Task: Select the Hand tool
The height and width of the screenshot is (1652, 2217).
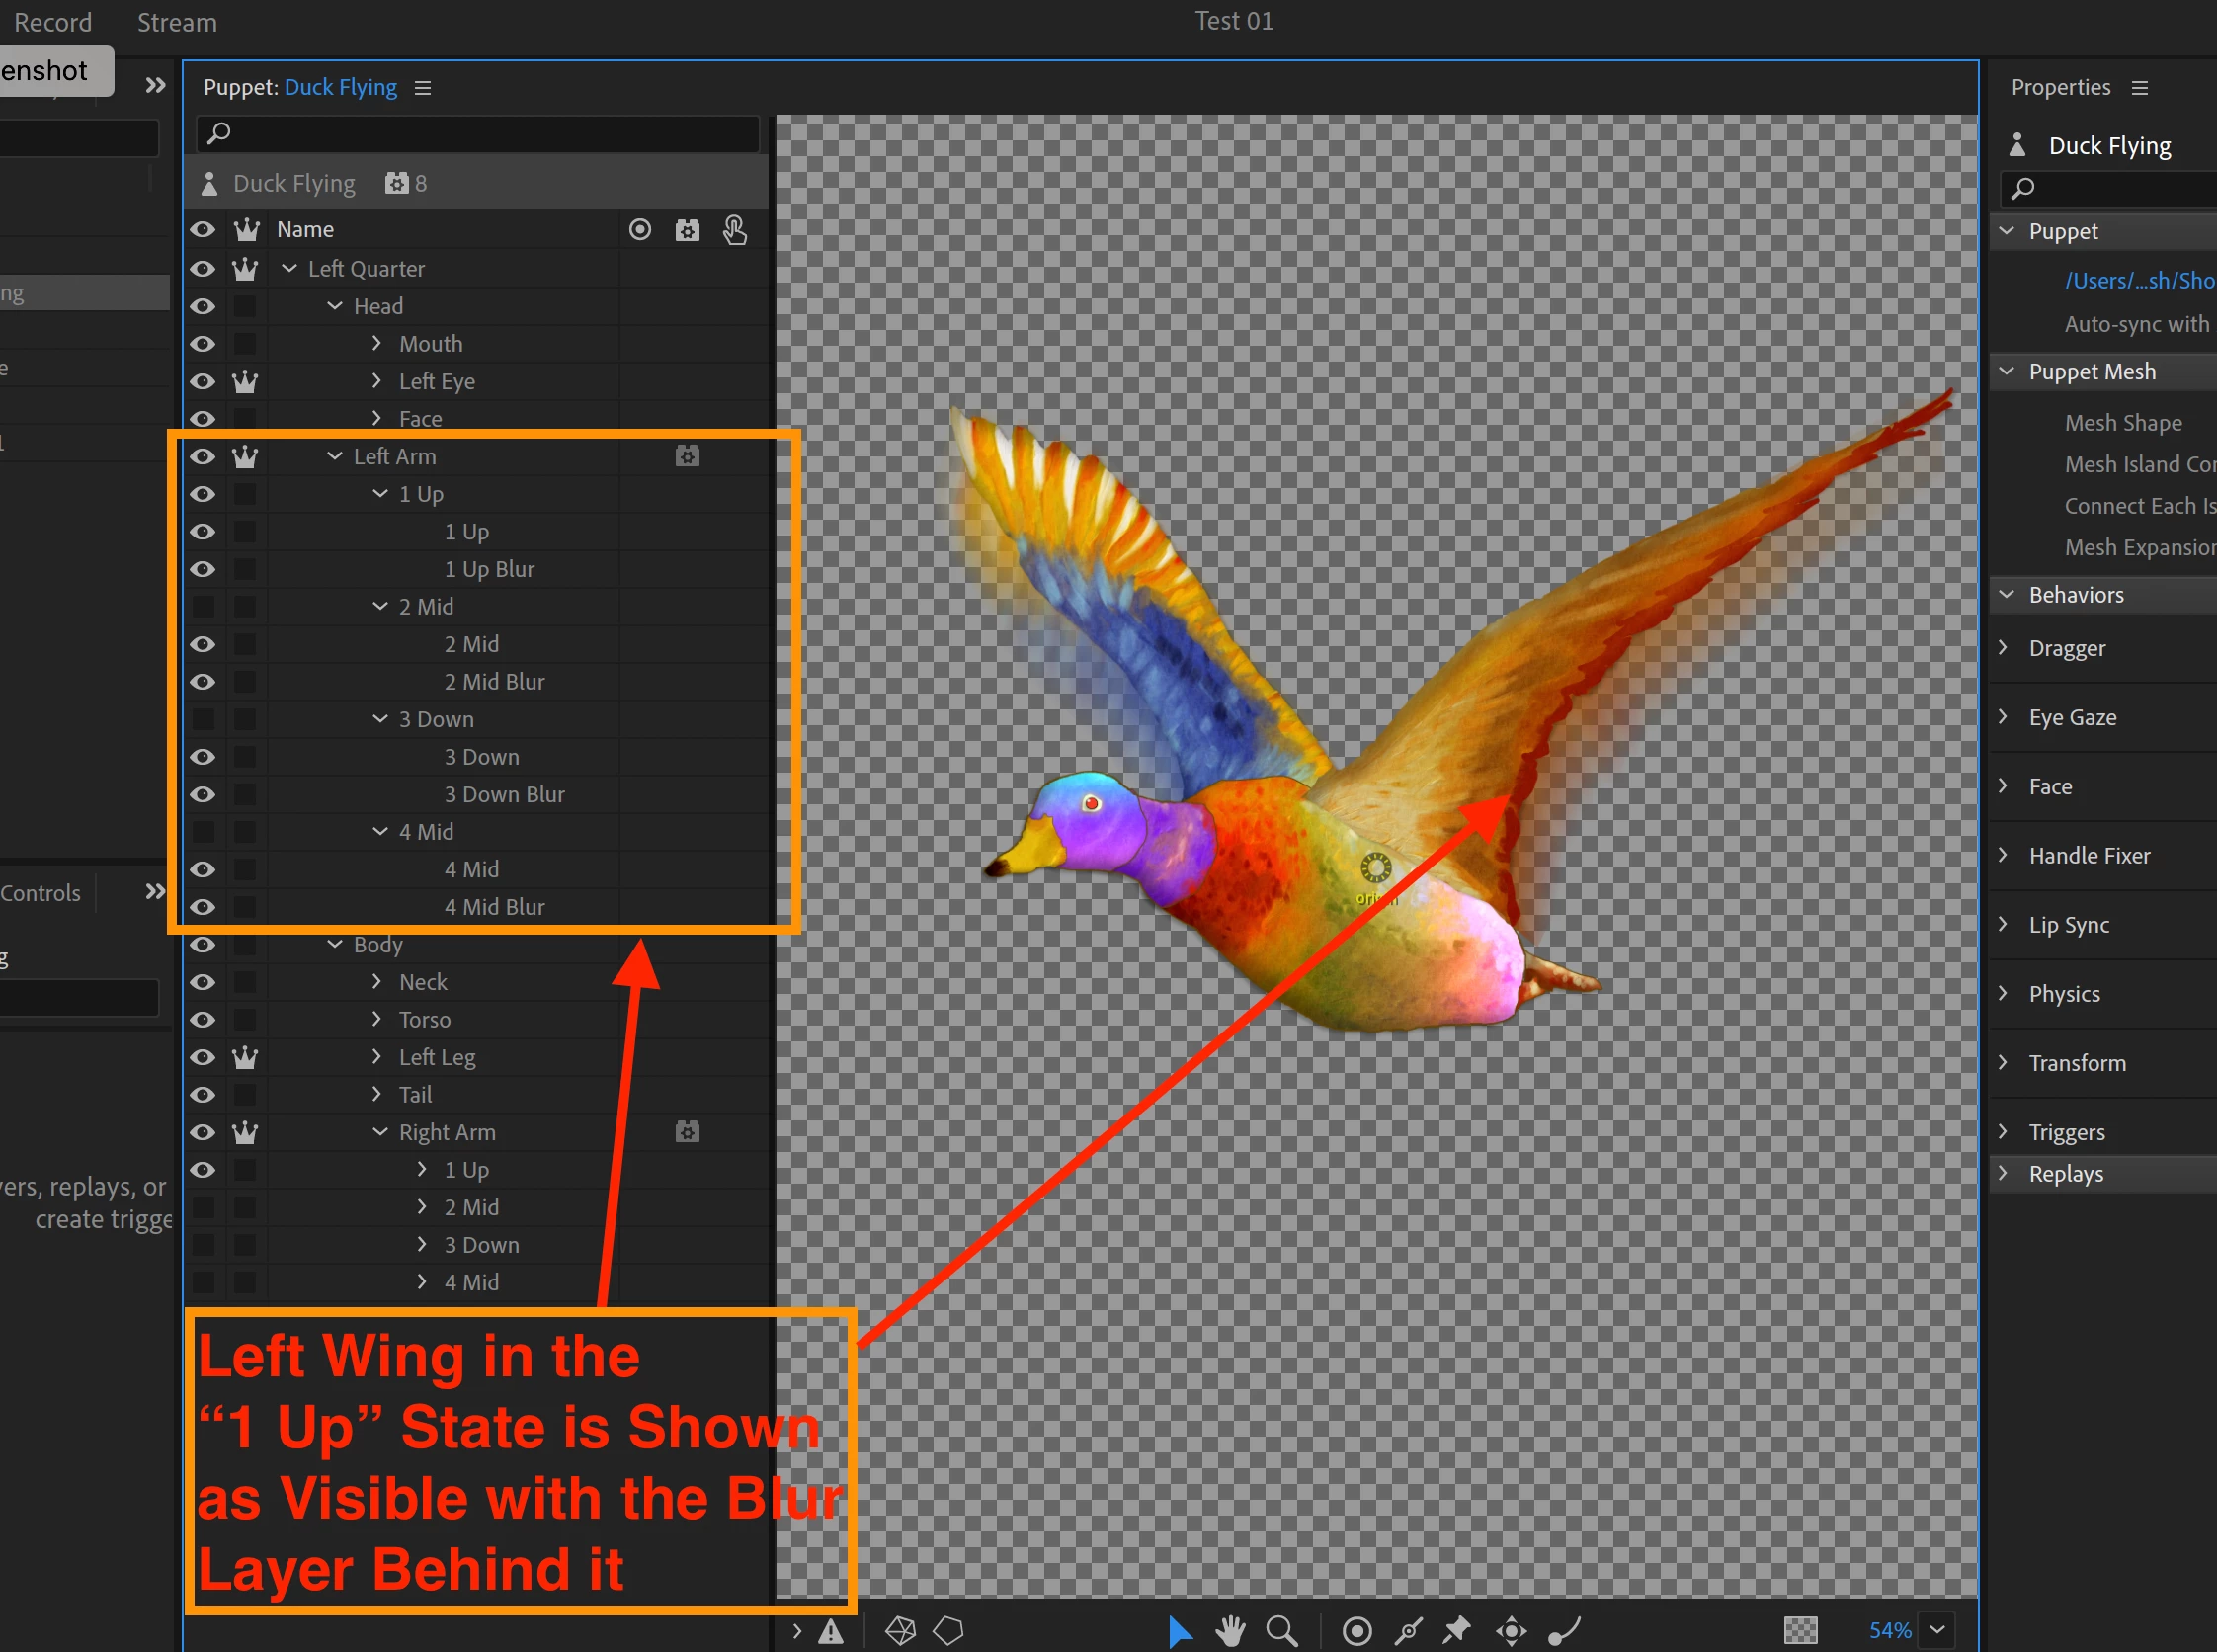Action: click(x=1231, y=1631)
